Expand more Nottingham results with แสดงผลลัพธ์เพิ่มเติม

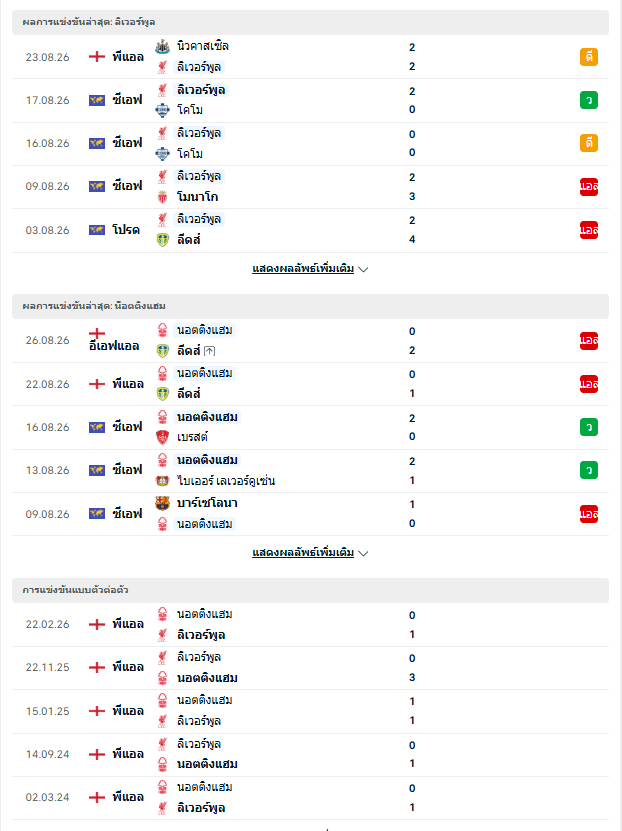click(x=303, y=553)
